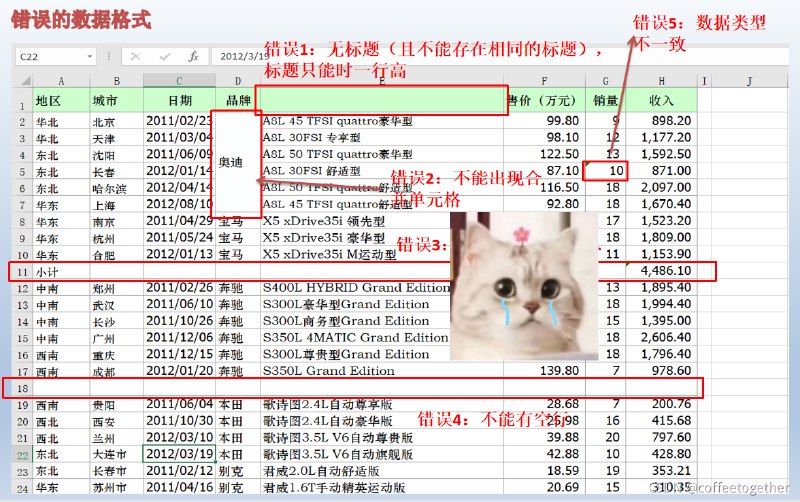Viewport: 800px width, 502px height.
Task: Select row 1 header
Action: tap(22, 101)
